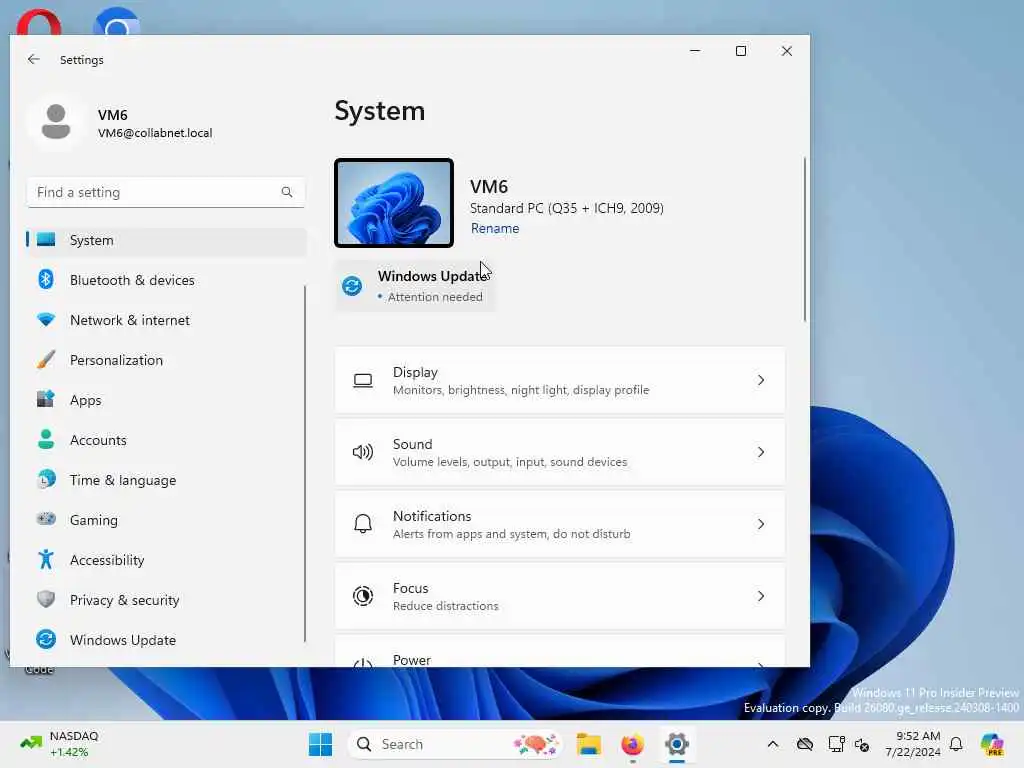
Task: Expand the Focus settings chevron
Action: tap(761, 596)
